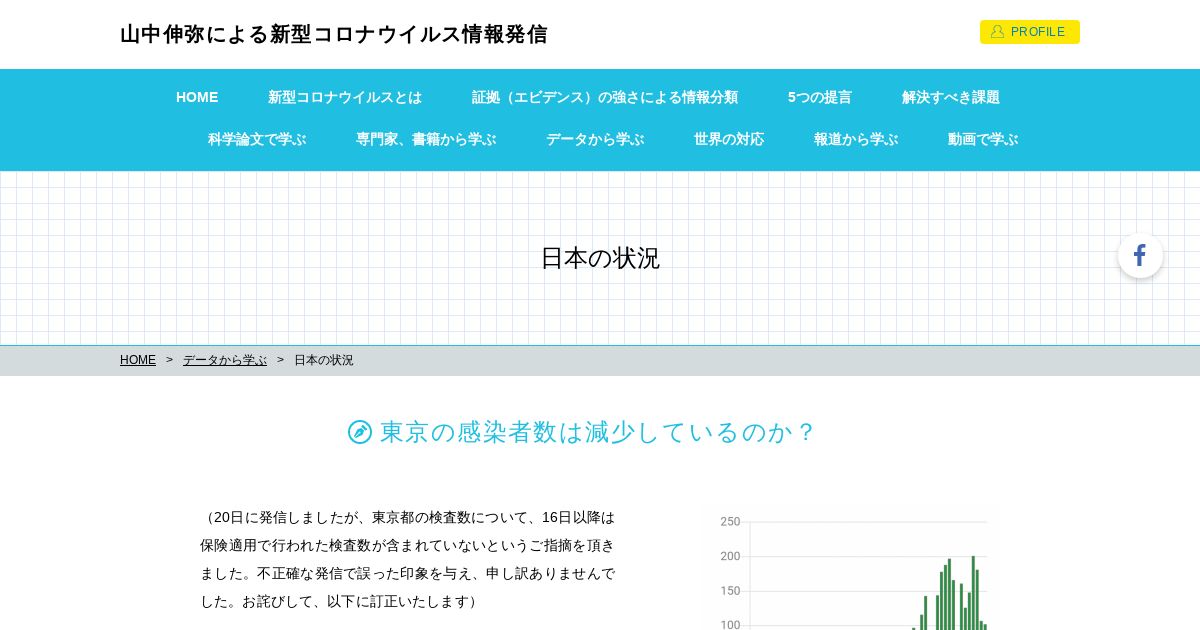The height and width of the screenshot is (630, 1200).
Task: Click the heading 東京の感染者数は減少しているのか？
Action: click(598, 432)
